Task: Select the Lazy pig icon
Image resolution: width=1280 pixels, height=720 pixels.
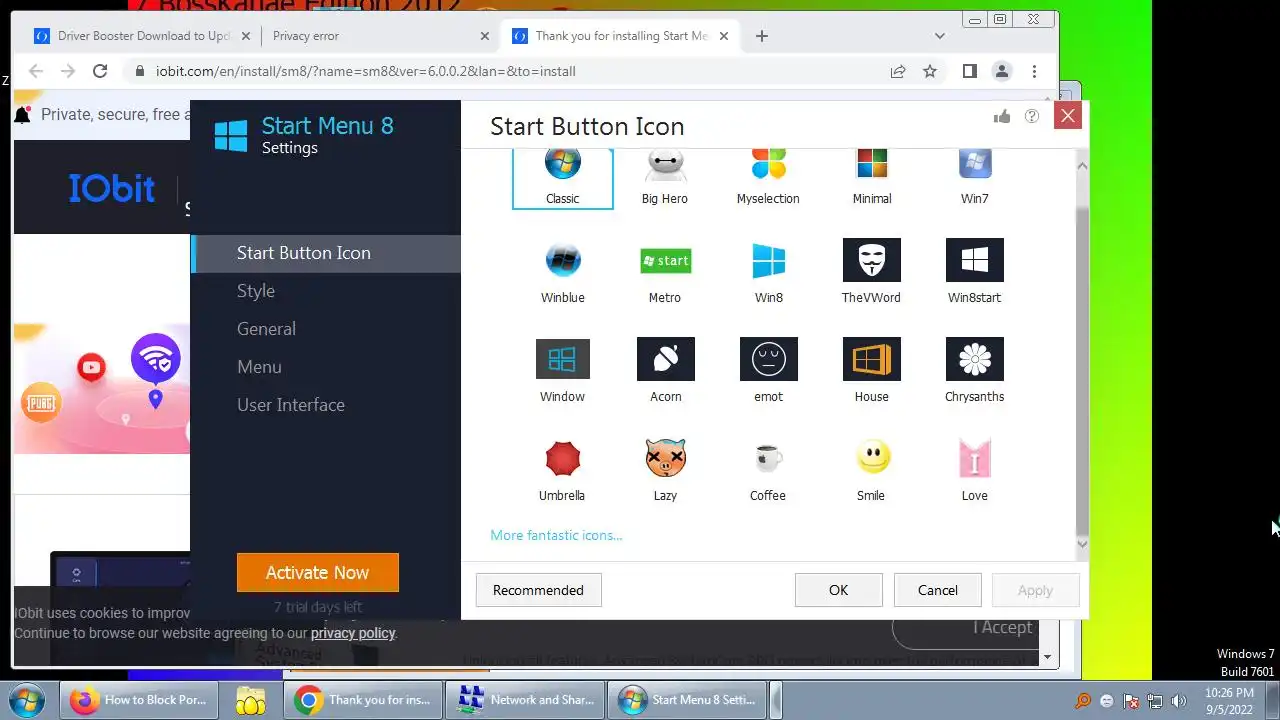Action: (x=665, y=469)
